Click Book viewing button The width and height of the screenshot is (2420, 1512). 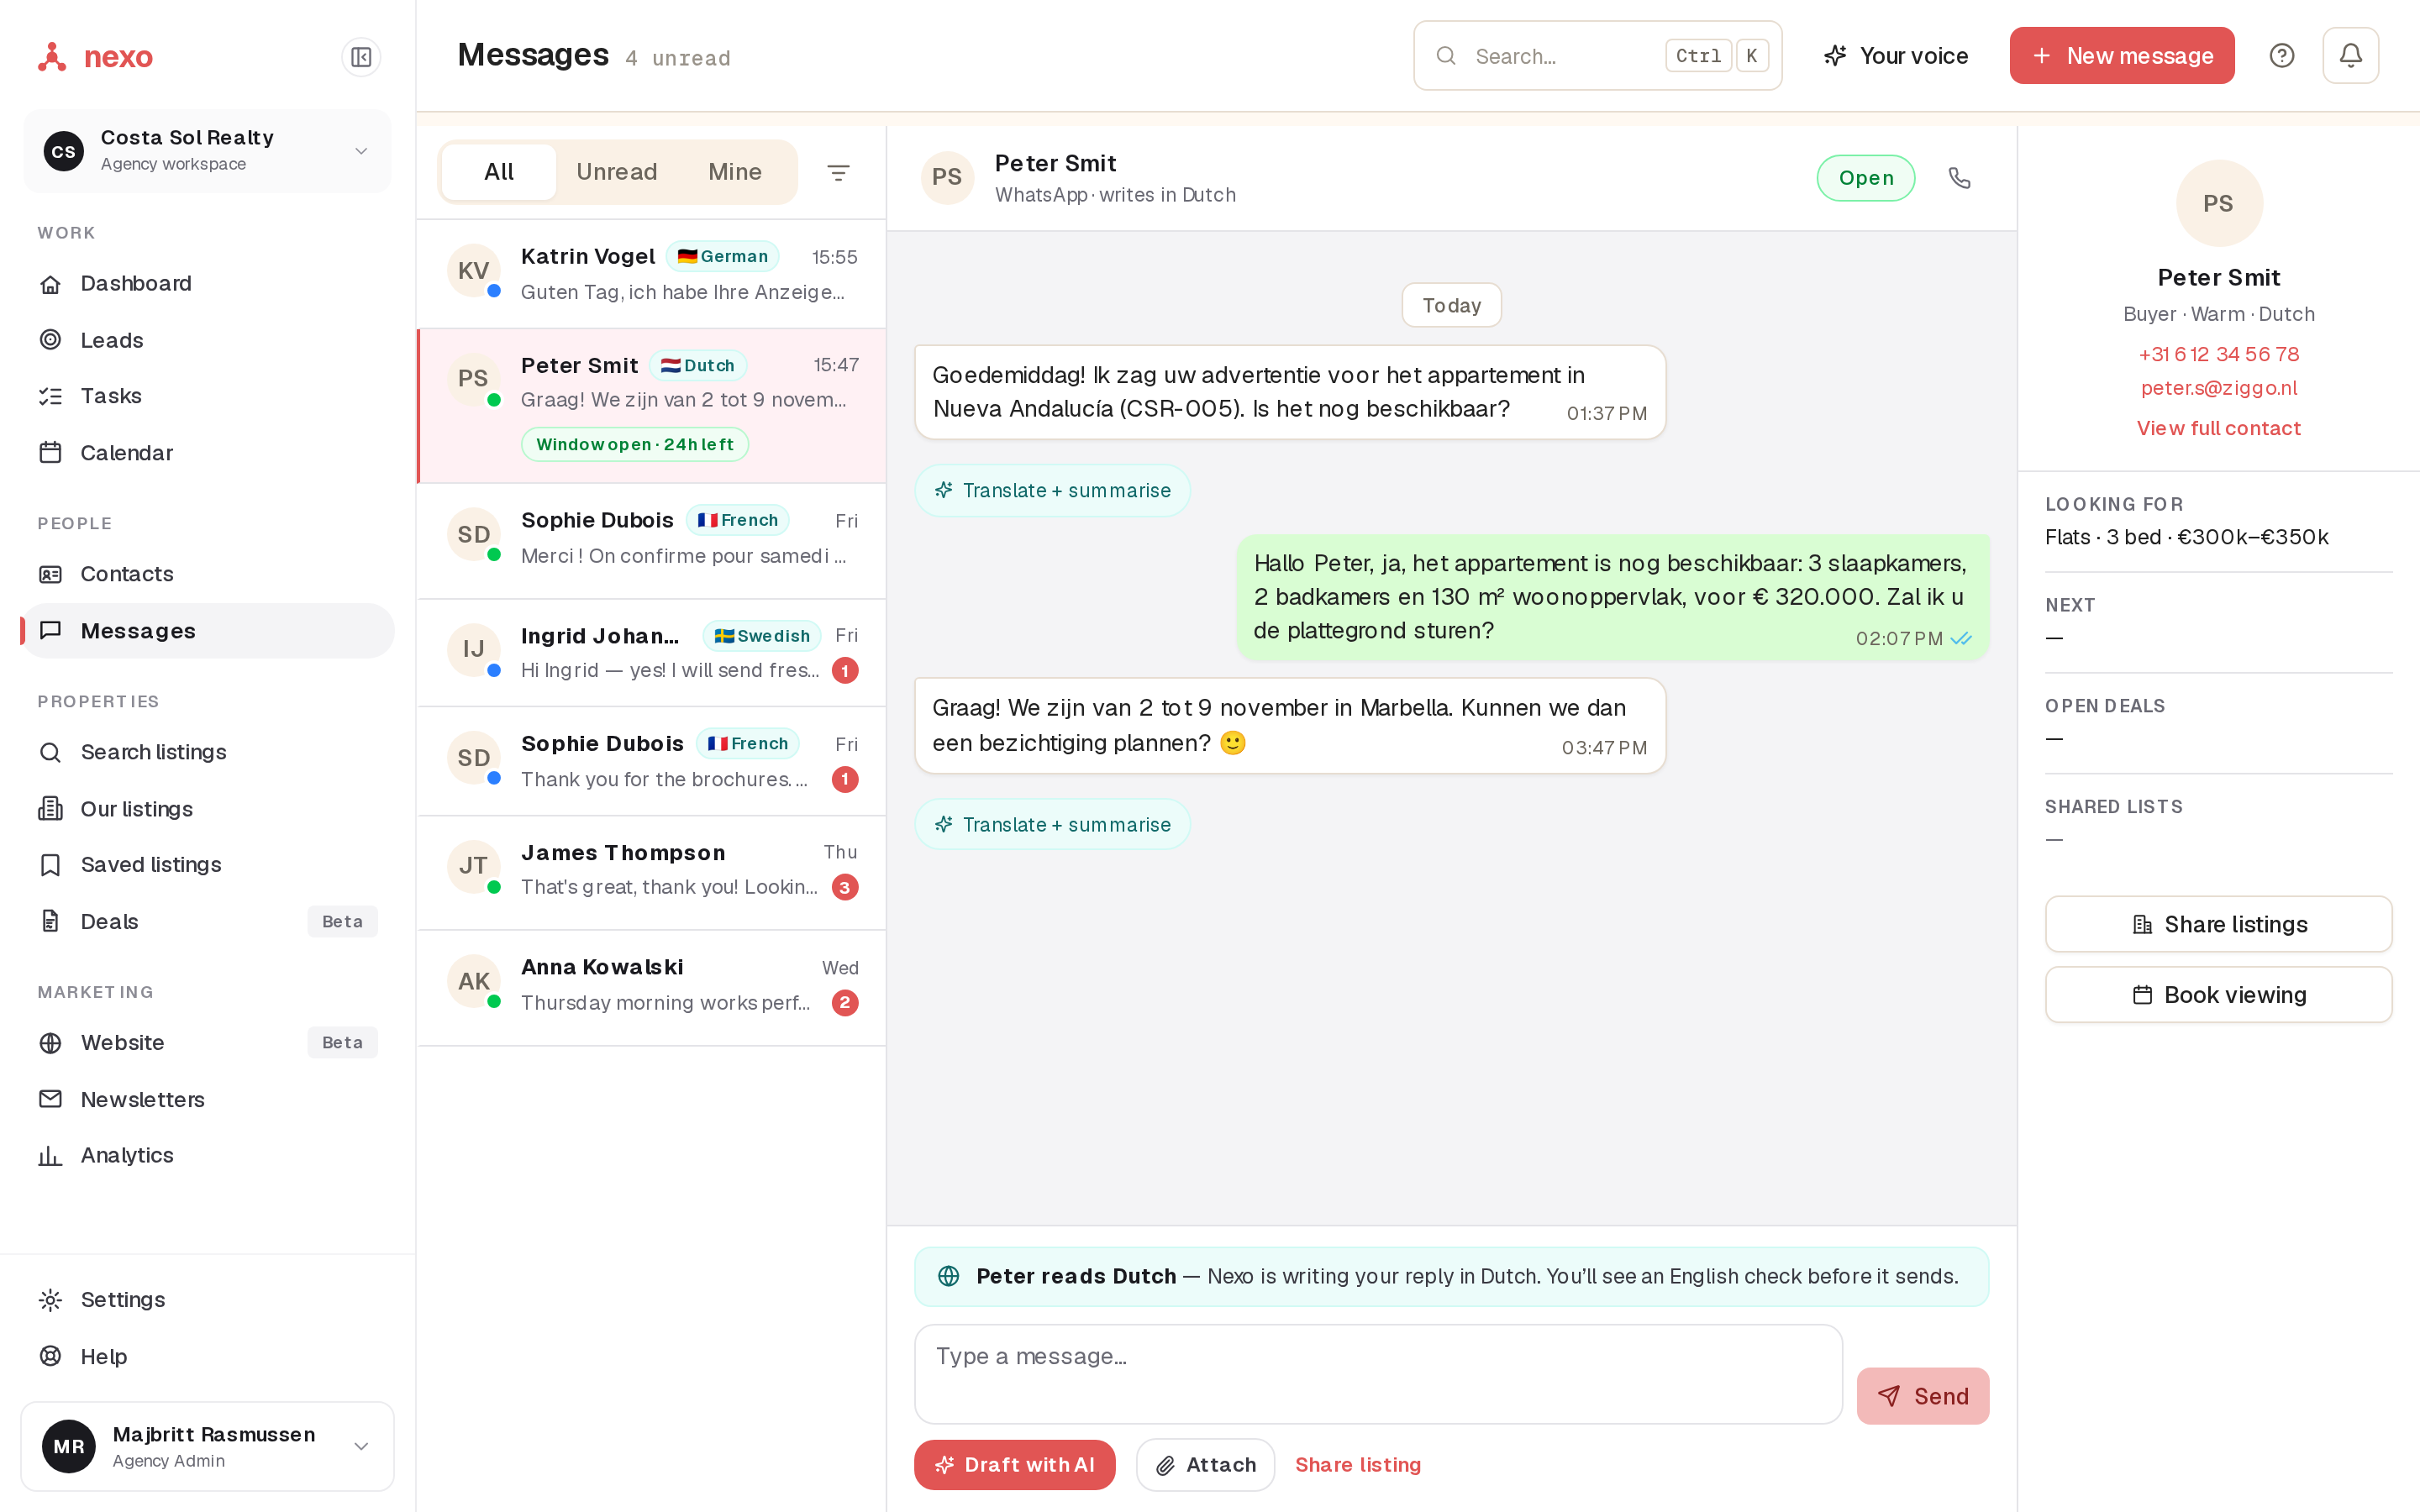(x=2218, y=994)
